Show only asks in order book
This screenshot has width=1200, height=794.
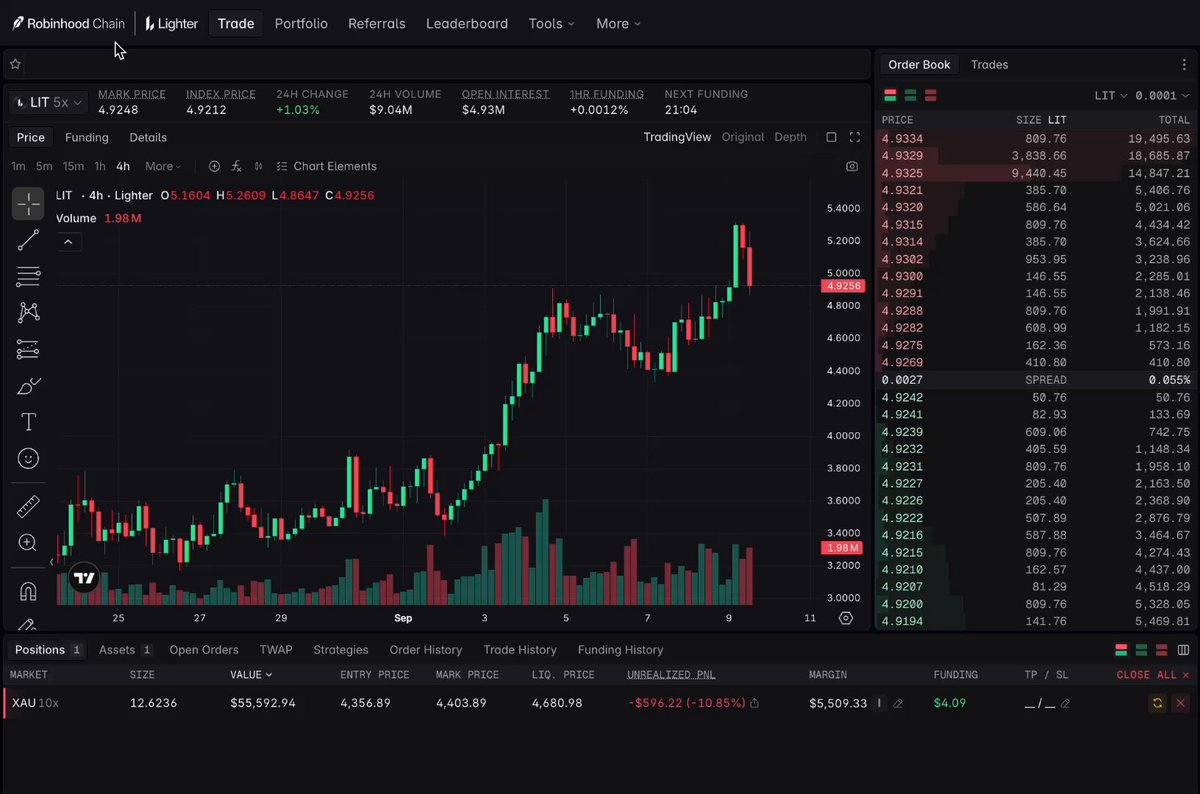930,96
